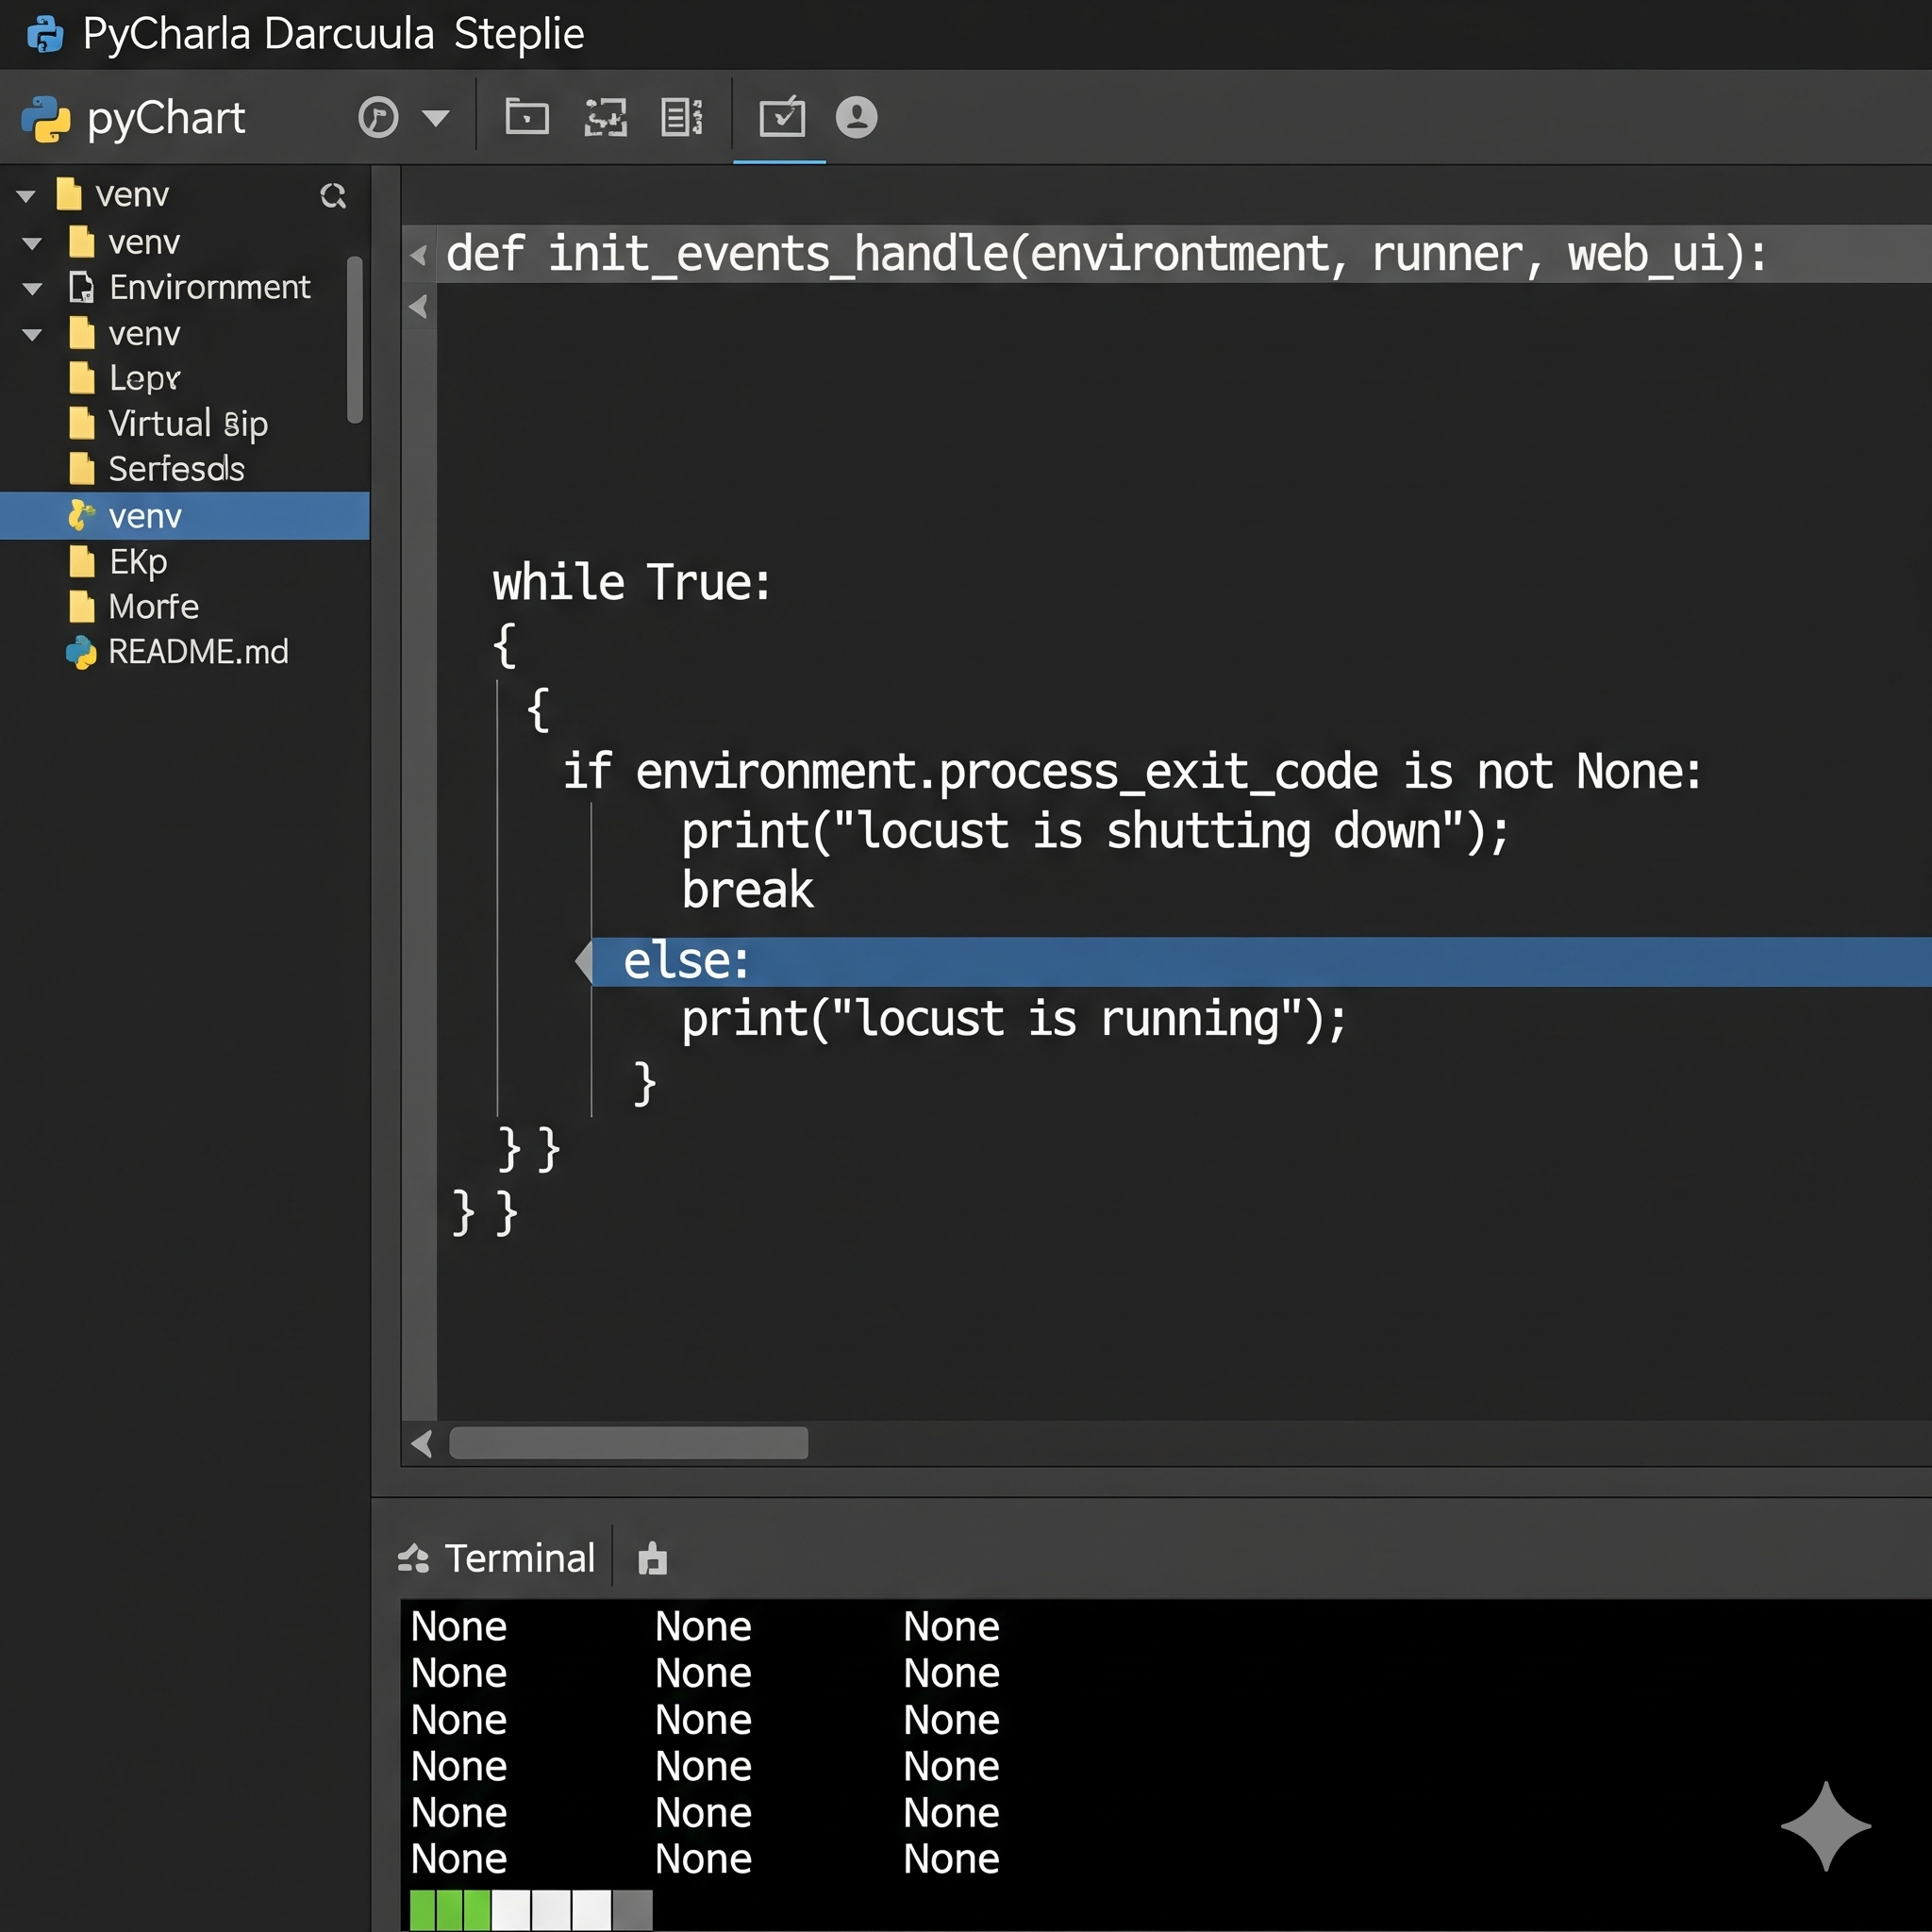This screenshot has width=1932, height=1932.
Task: Click the folder icon in toolbar
Action: pyautogui.click(x=527, y=117)
